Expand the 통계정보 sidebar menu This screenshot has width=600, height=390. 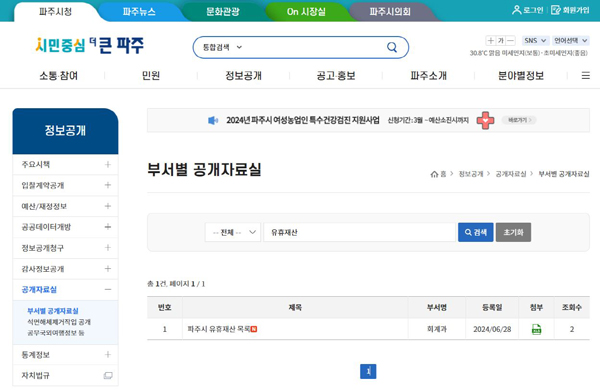(108, 355)
